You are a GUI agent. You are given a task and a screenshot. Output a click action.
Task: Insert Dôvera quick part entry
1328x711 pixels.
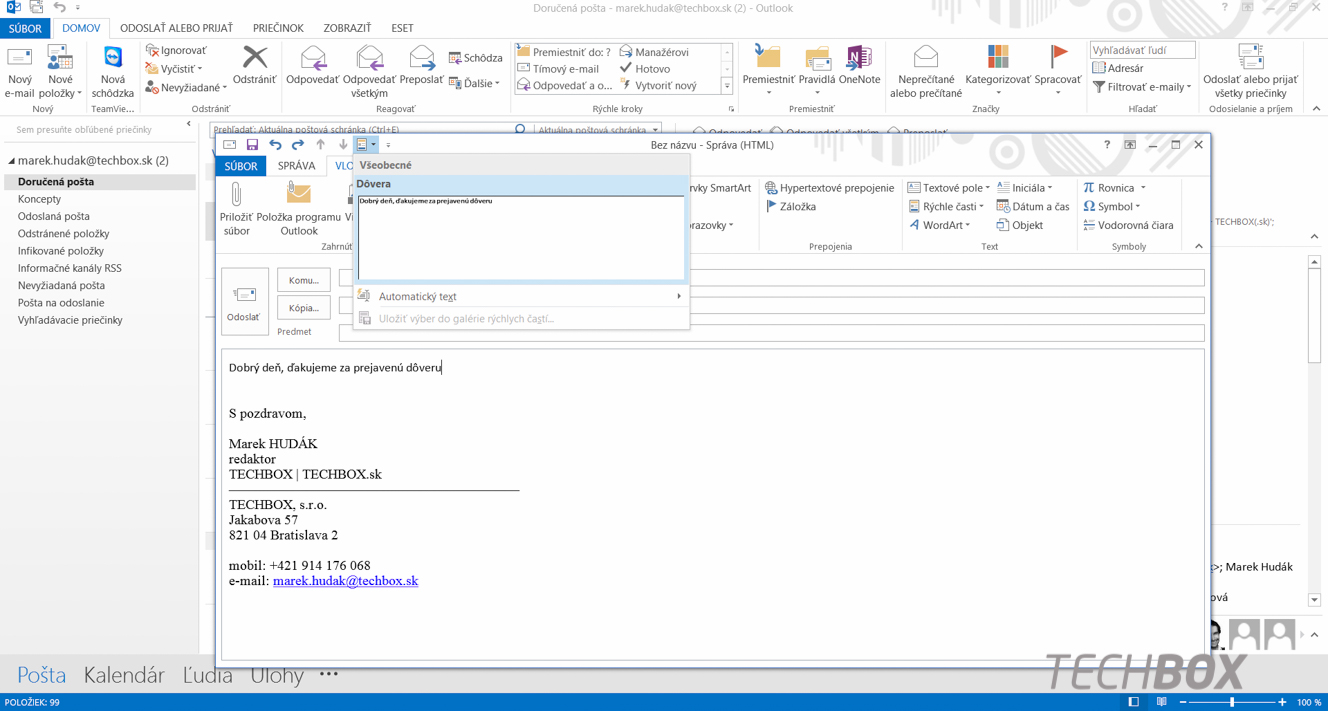click(x=521, y=228)
